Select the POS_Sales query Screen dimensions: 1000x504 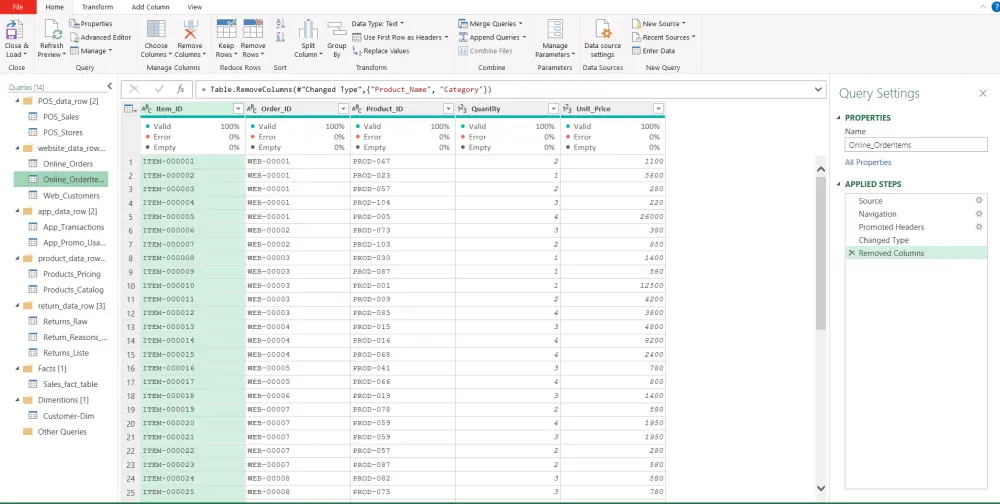click(x=61, y=117)
